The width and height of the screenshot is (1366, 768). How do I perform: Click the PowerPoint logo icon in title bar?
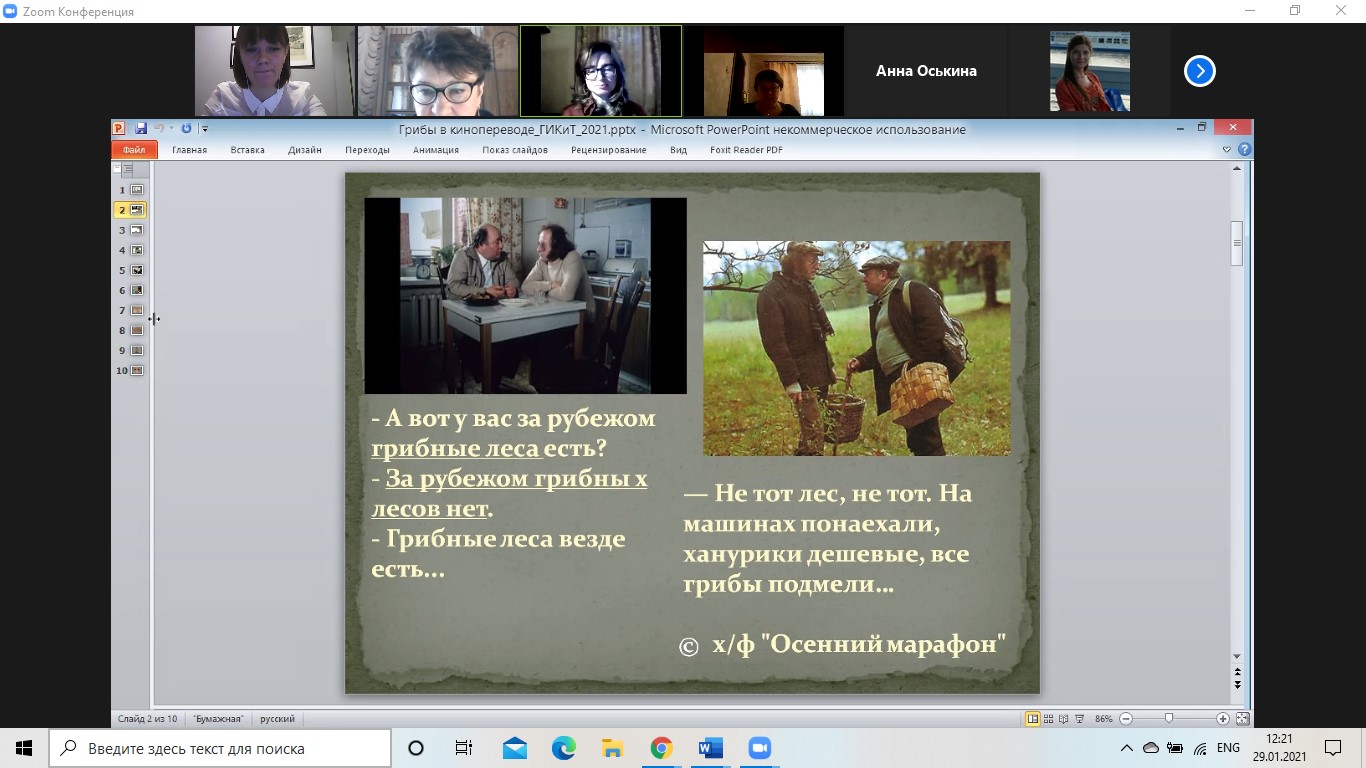(119, 128)
